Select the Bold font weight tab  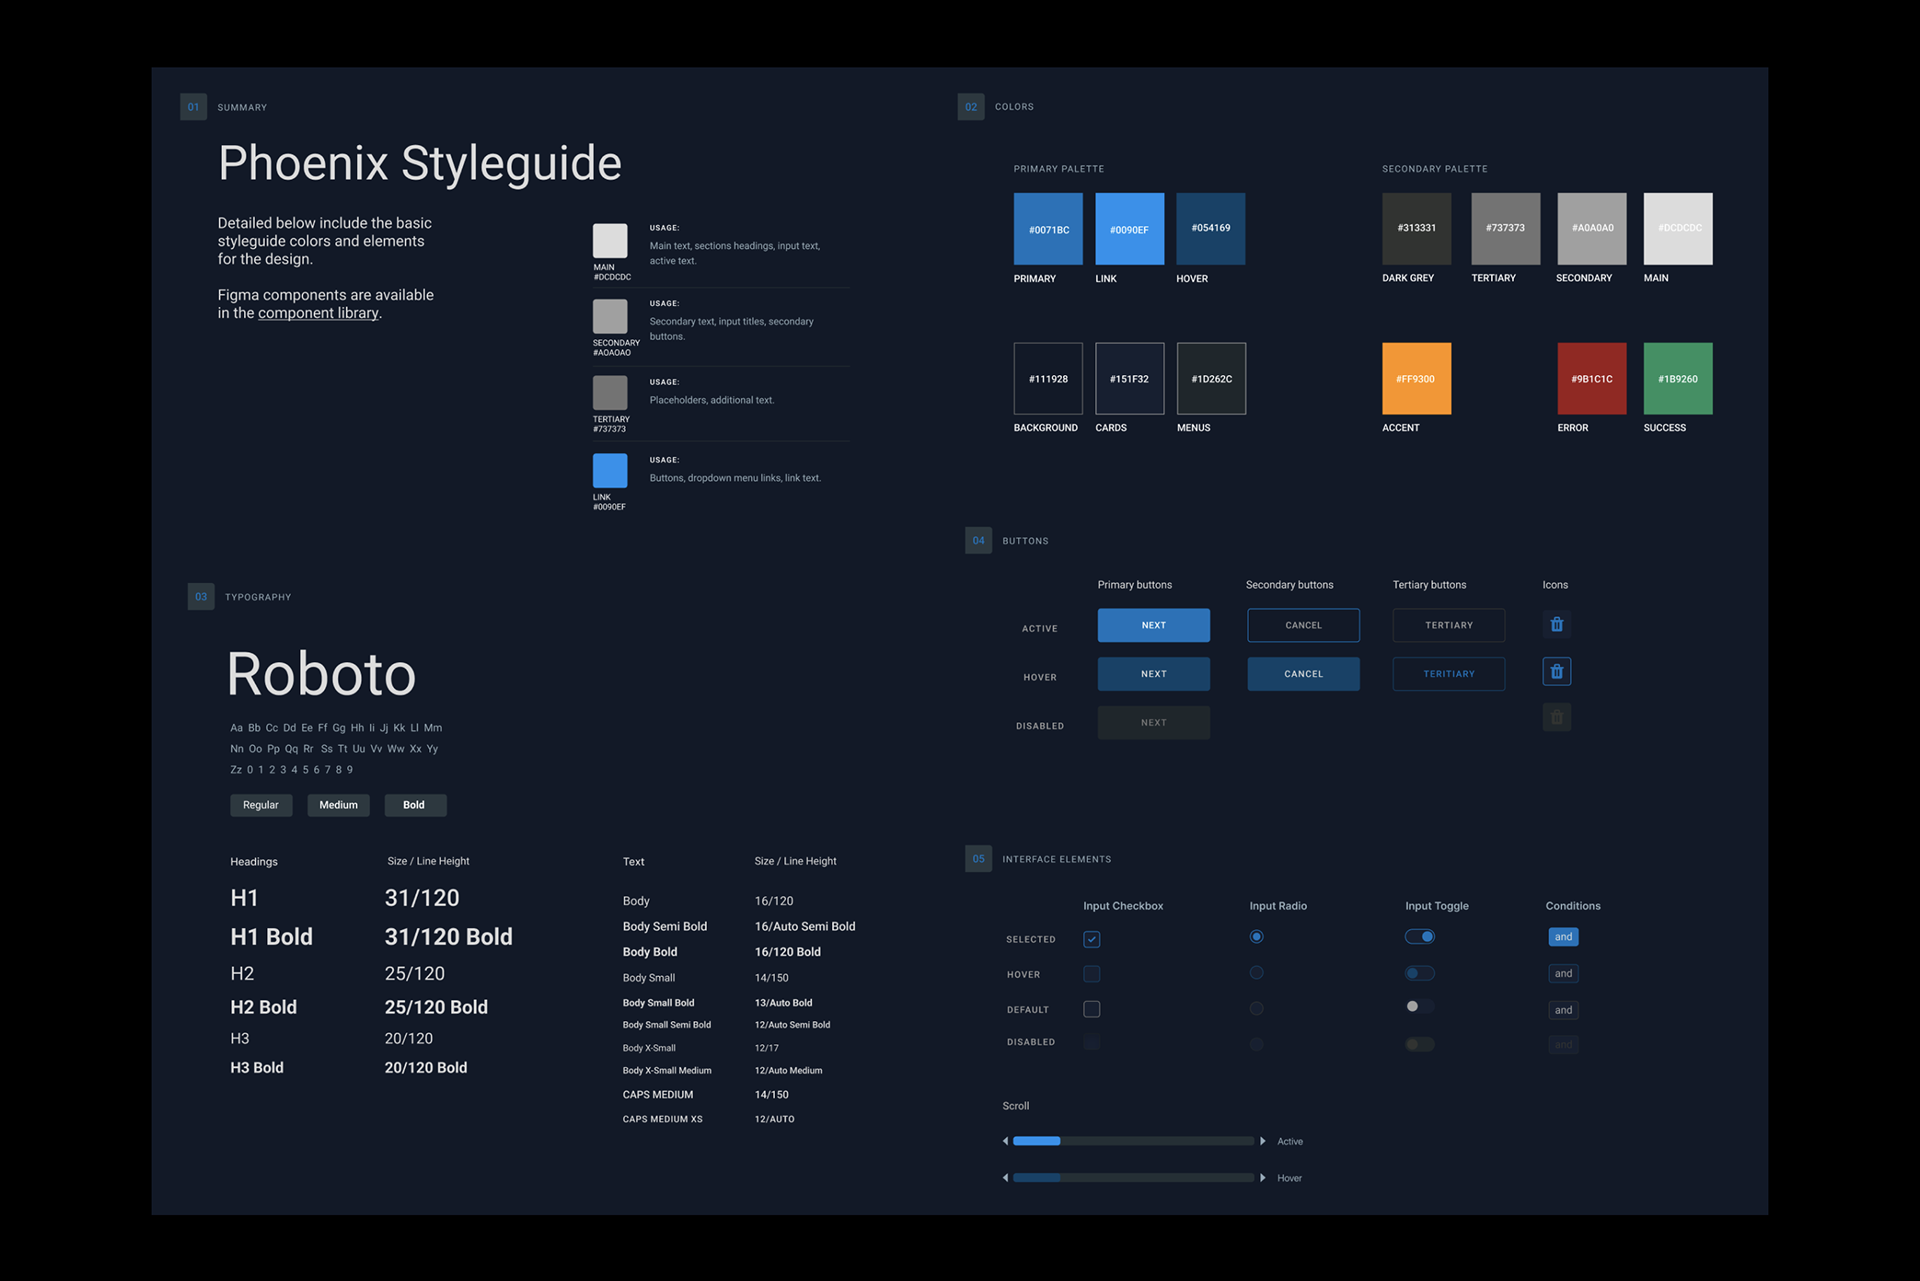coord(414,805)
